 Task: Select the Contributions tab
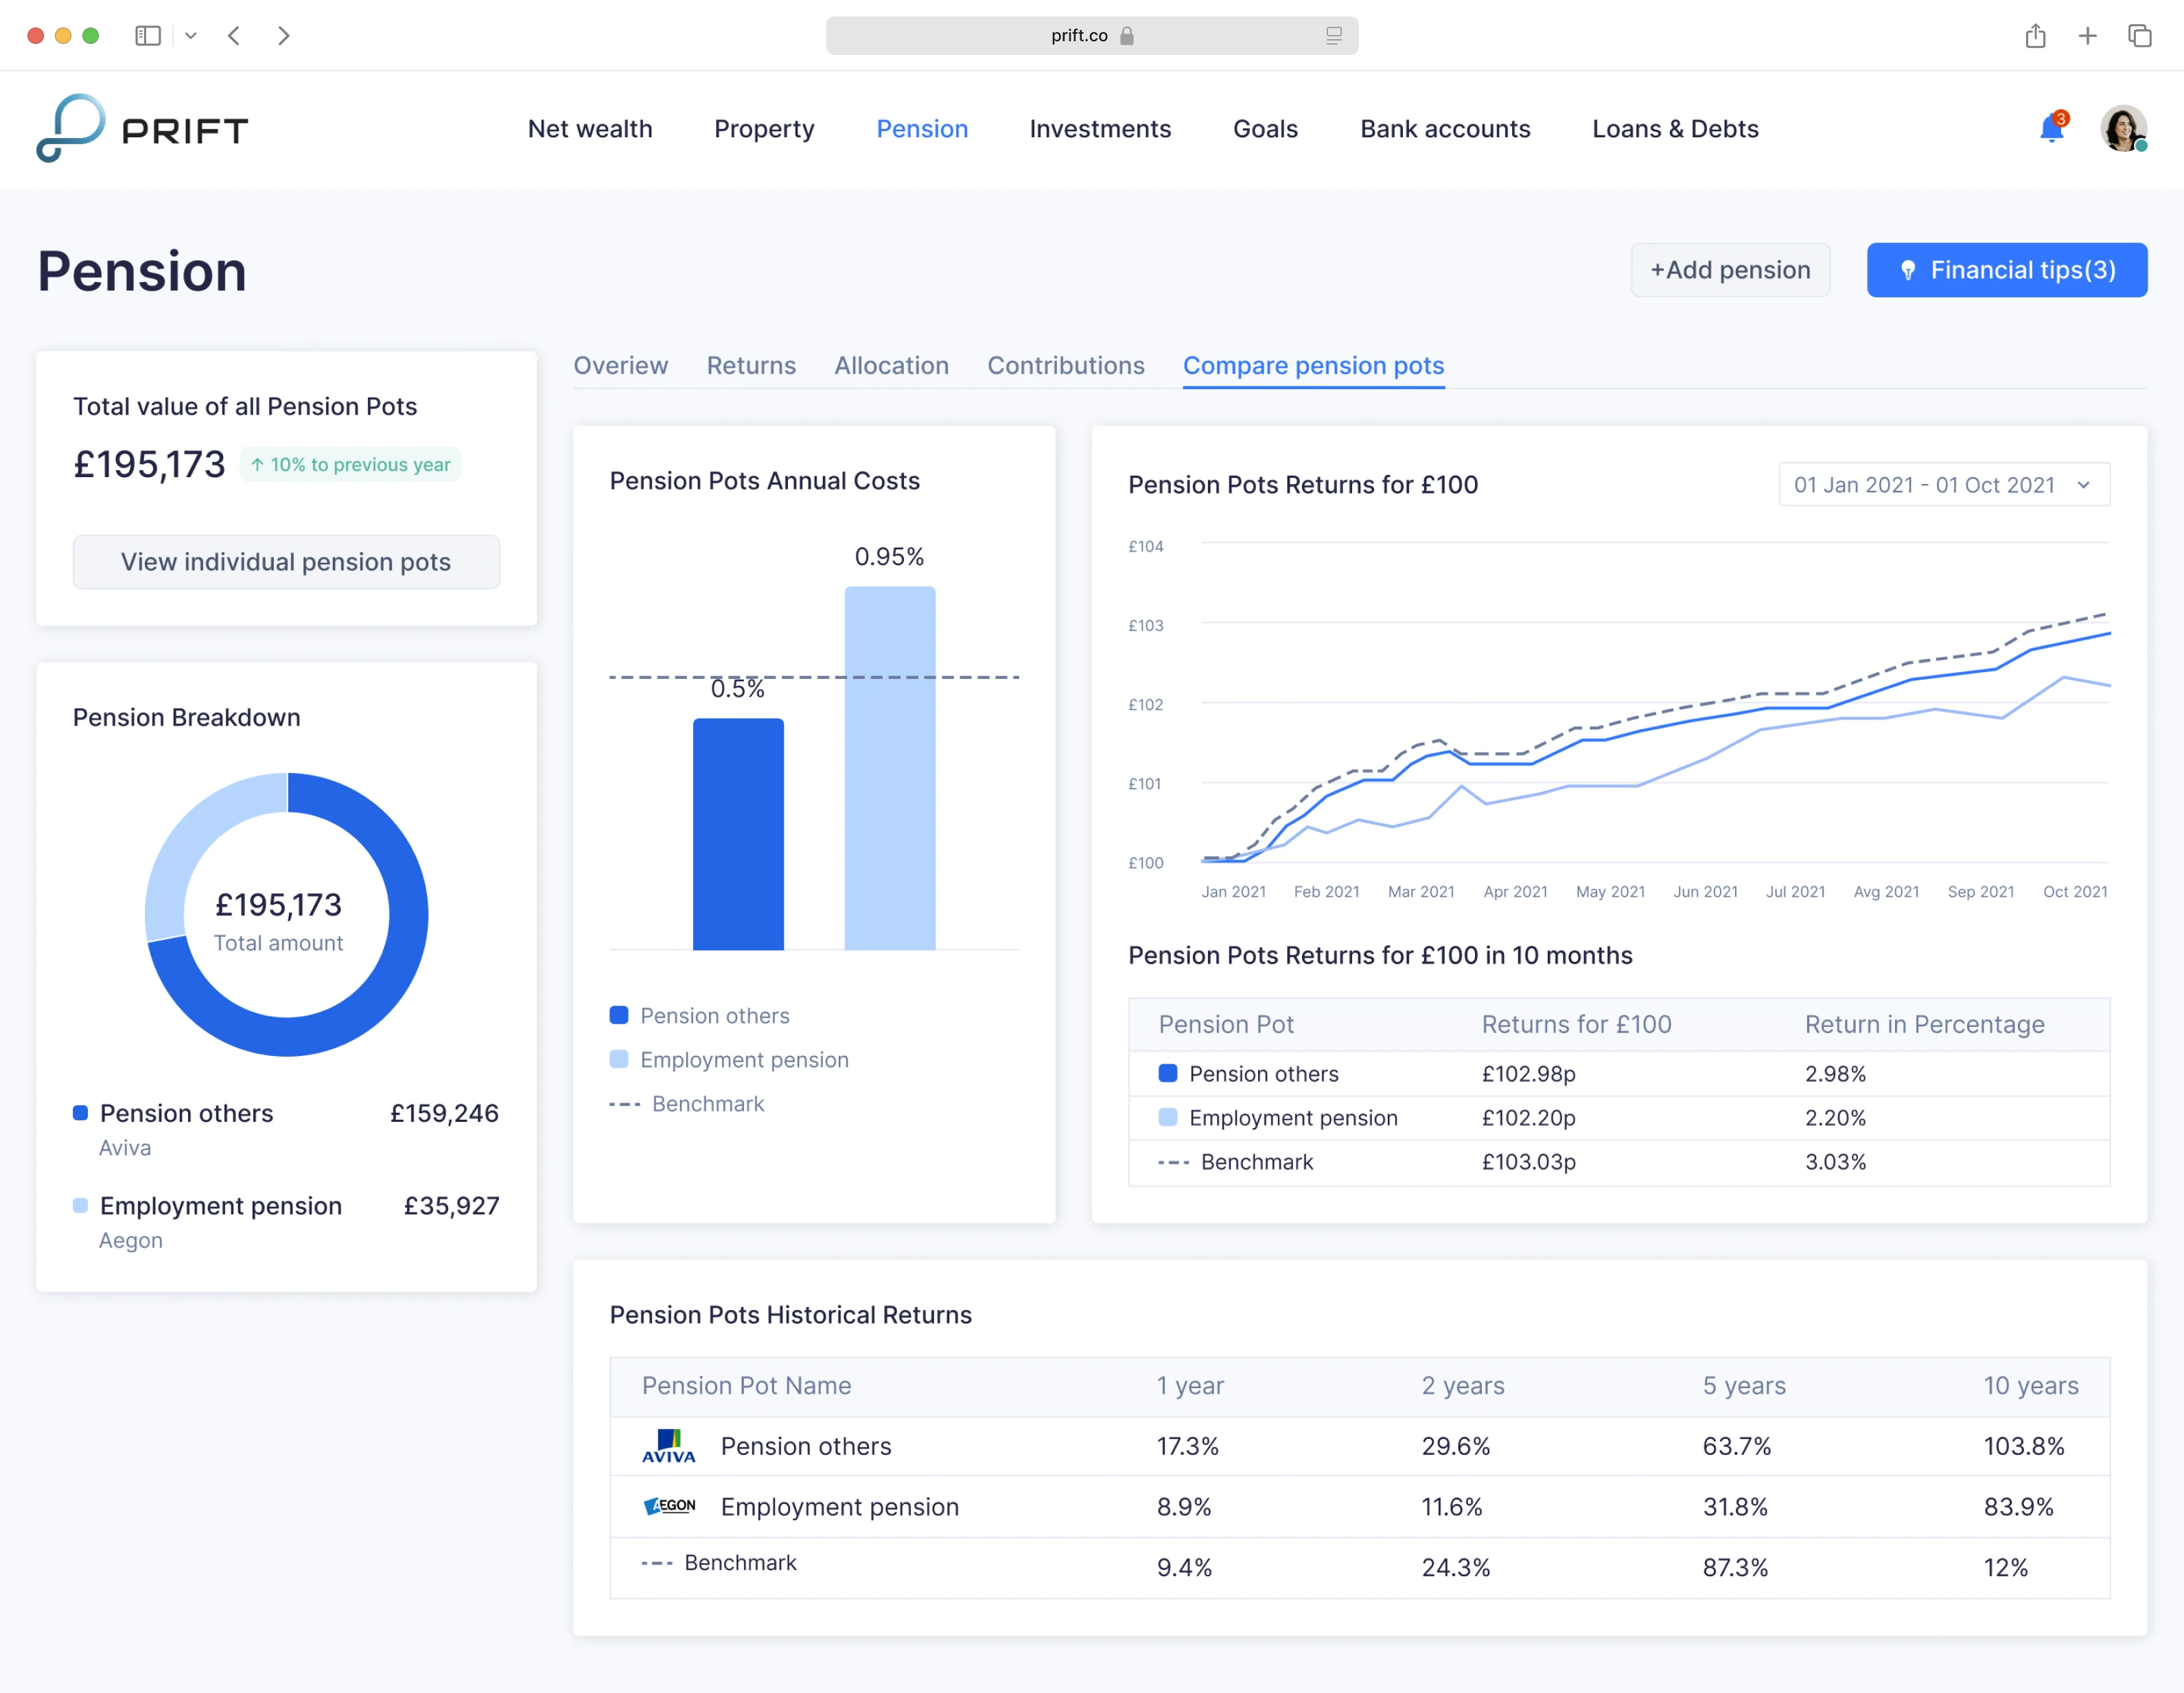pos(1065,366)
